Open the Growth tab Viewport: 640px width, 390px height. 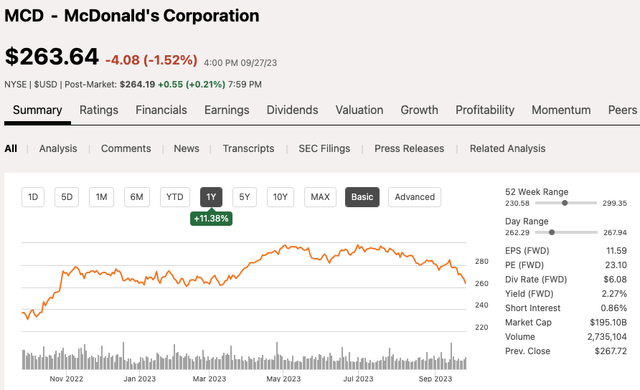tap(419, 110)
